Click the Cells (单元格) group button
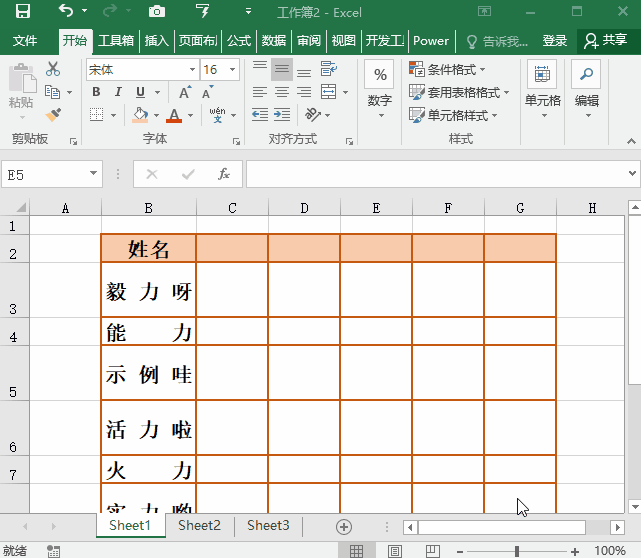 [x=542, y=90]
